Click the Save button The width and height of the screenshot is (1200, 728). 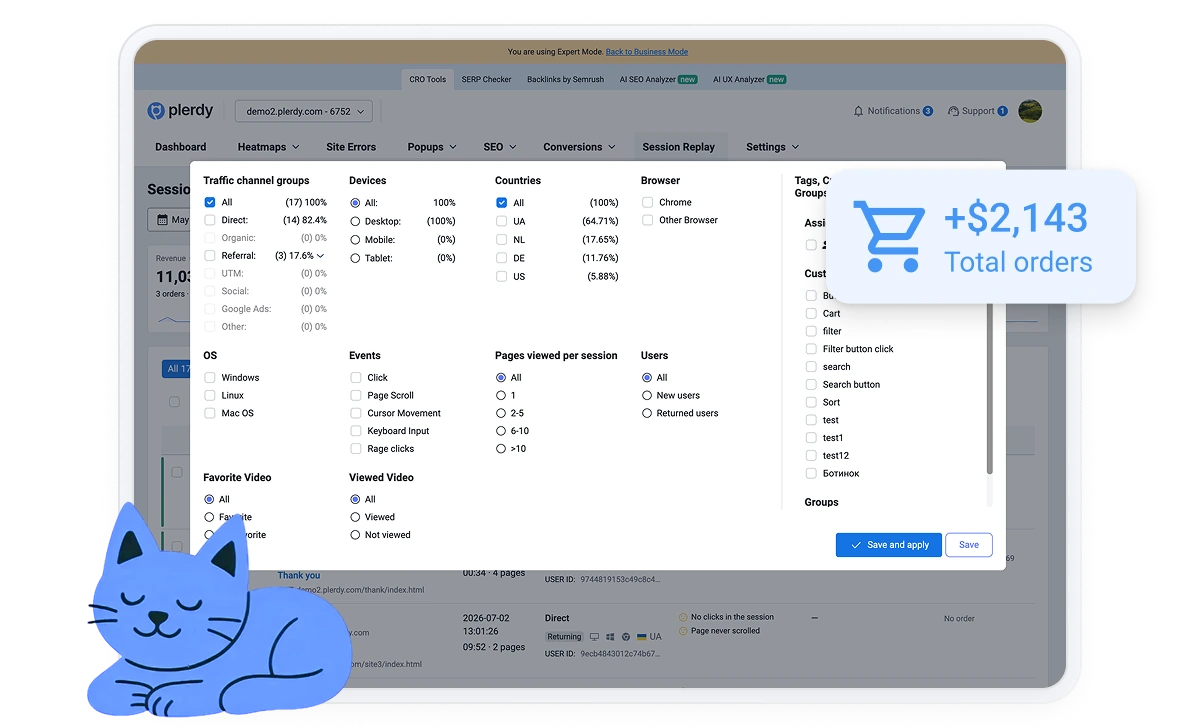tap(969, 545)
